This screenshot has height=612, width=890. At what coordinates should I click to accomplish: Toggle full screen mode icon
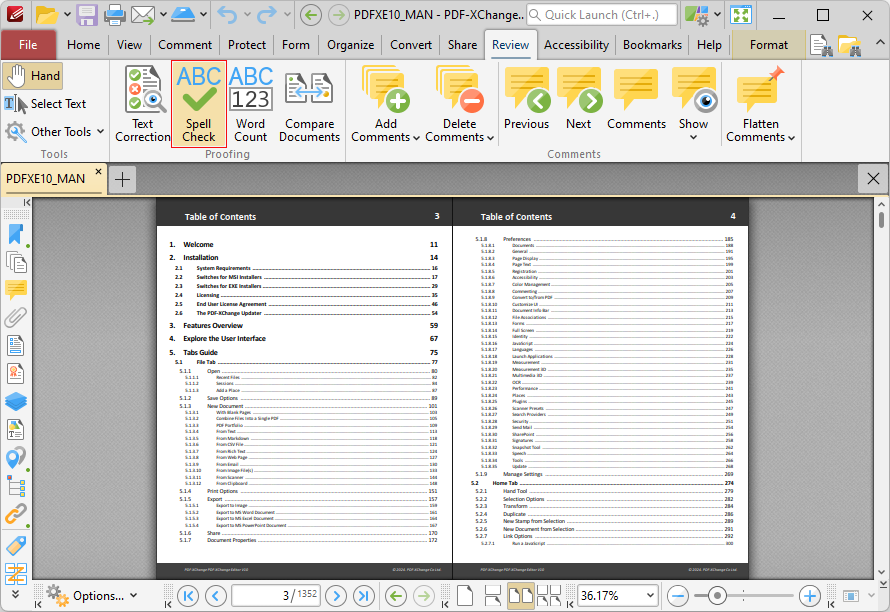point(741,15)
